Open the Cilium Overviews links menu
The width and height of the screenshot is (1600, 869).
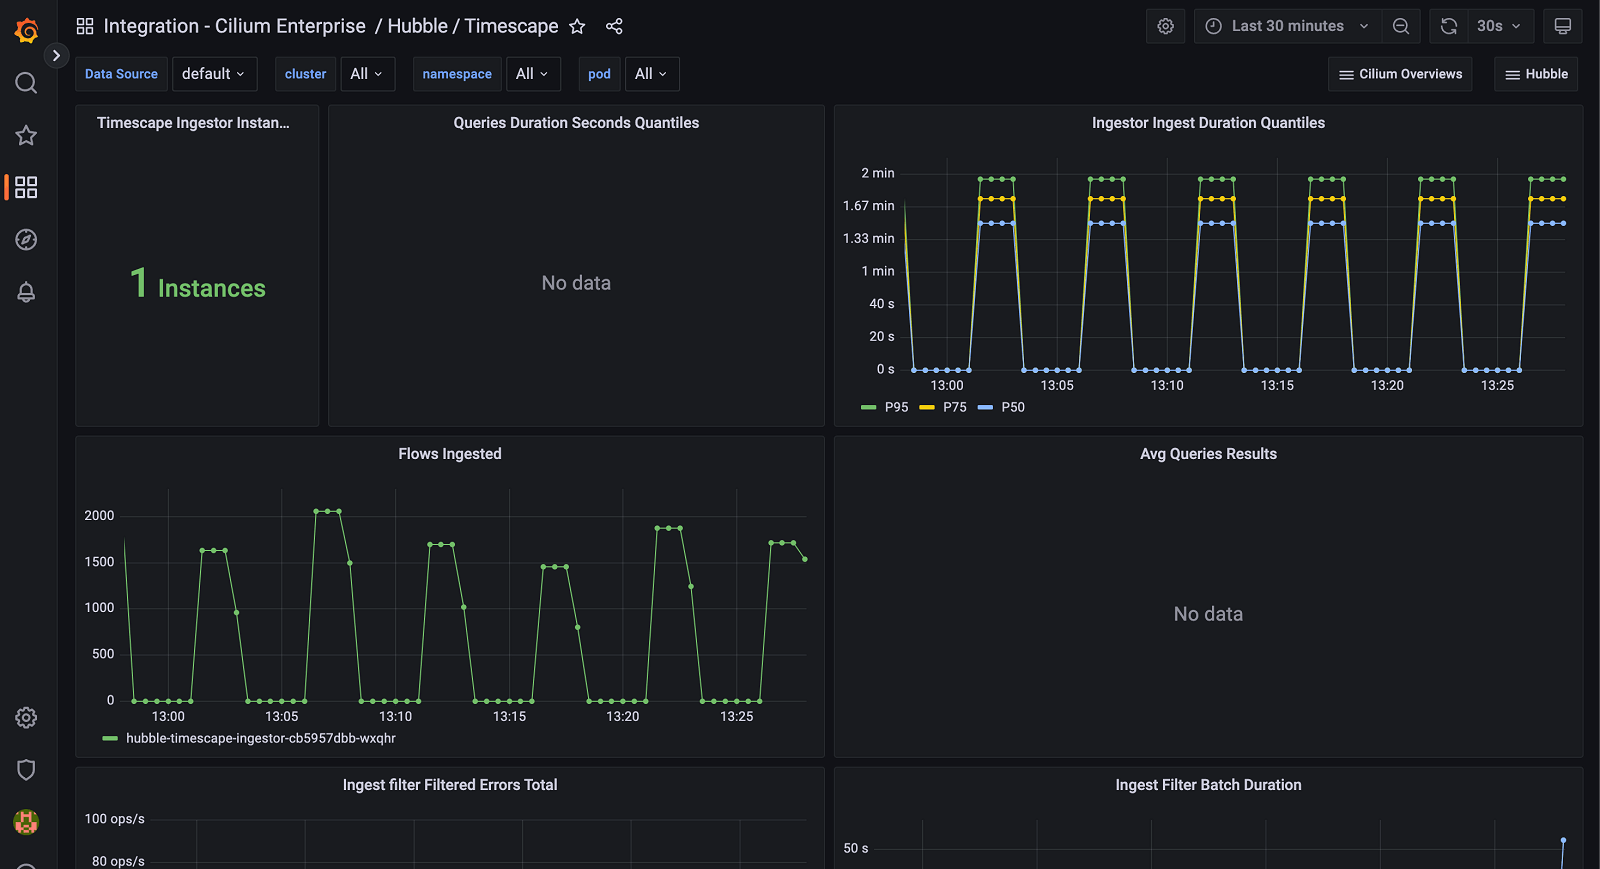pos(1400,74)
